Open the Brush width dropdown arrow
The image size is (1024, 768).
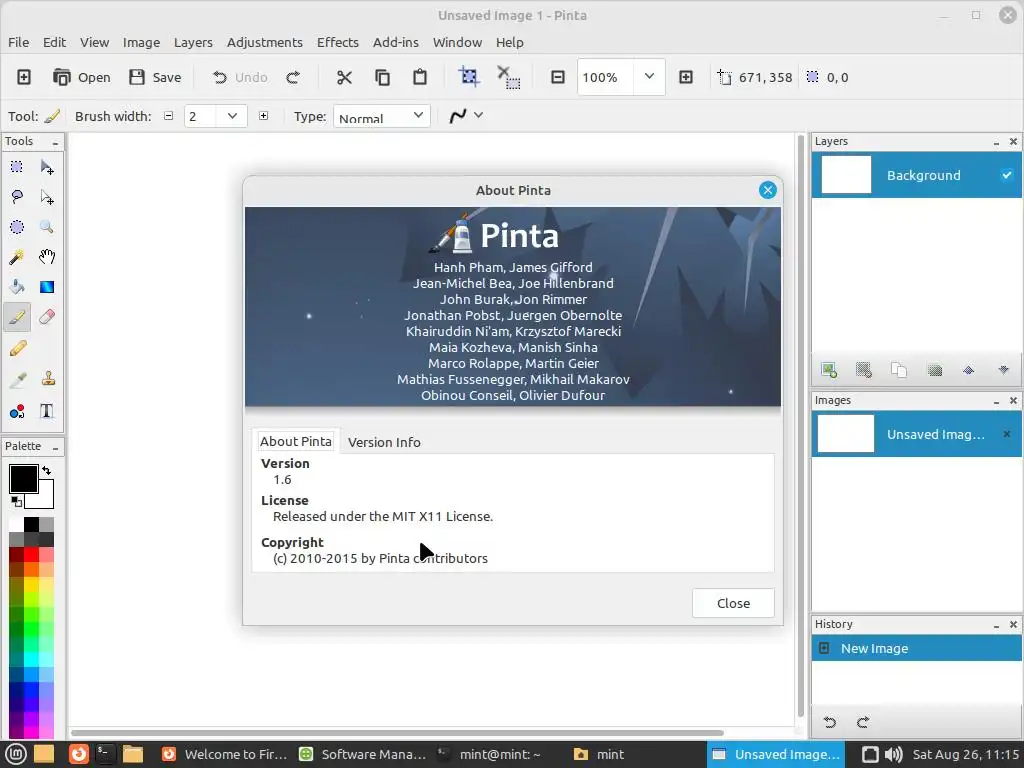click(232, 116)
